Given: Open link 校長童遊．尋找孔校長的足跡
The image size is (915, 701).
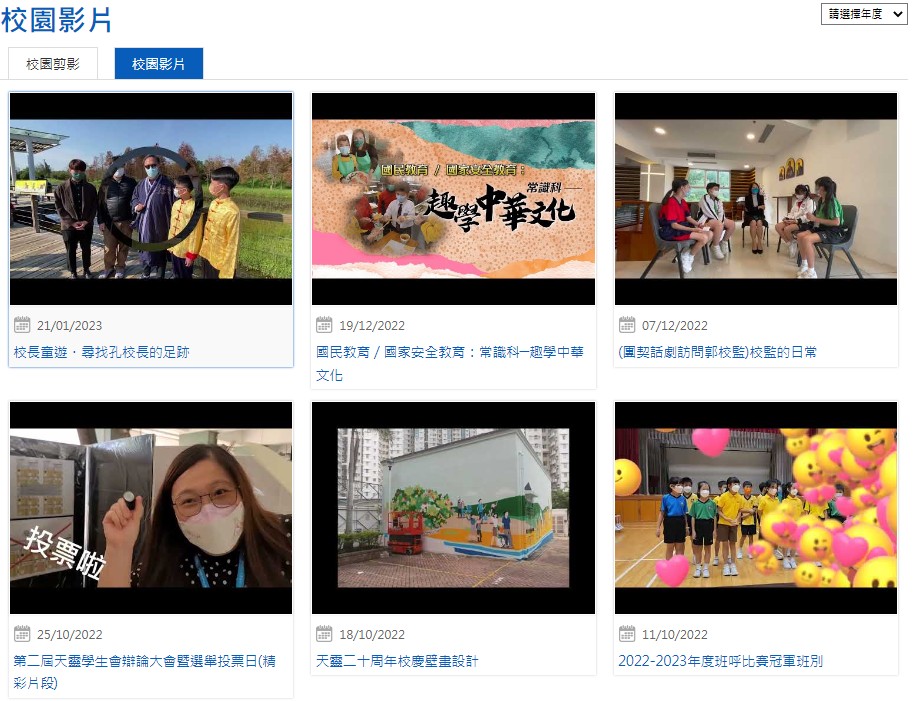Looking at the screenshot, I should pyautogui.click(x=101, y=352).
